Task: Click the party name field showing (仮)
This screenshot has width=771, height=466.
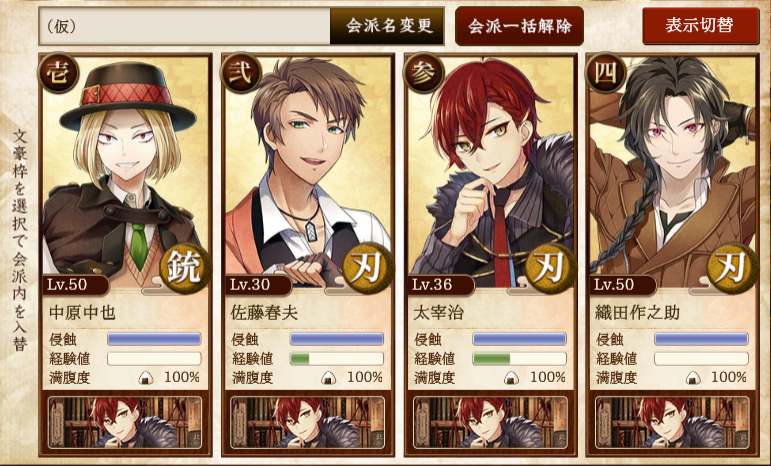Action: tap(185, 26)
